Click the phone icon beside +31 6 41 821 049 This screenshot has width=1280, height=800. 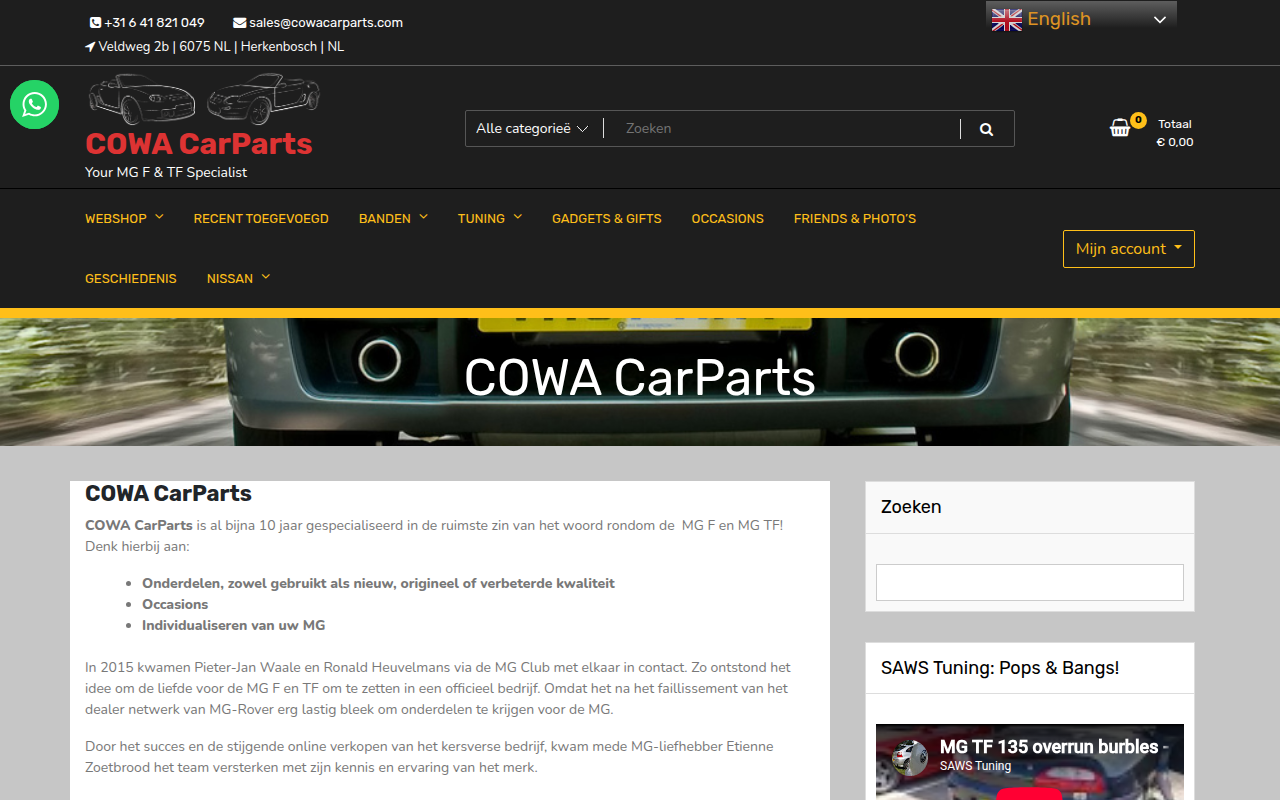(95, 22)
